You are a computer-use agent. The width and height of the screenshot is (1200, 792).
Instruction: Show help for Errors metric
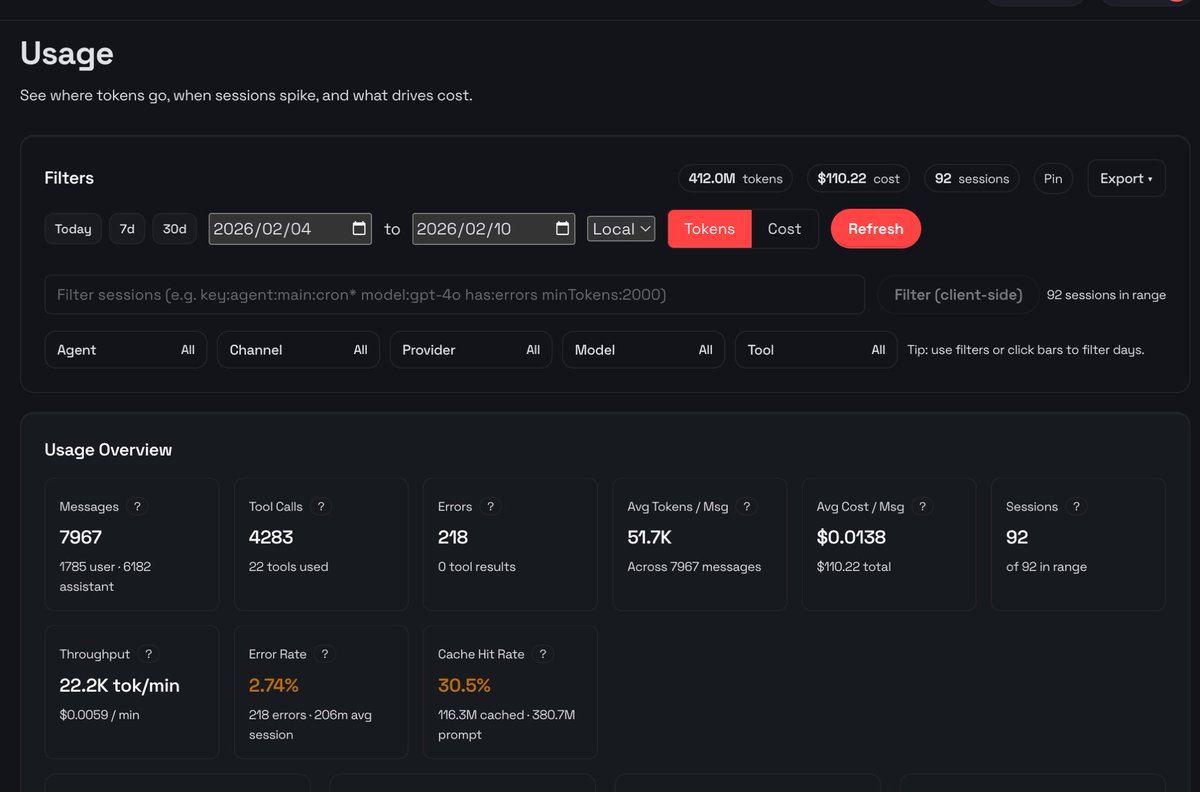click(x=490, y=507)
